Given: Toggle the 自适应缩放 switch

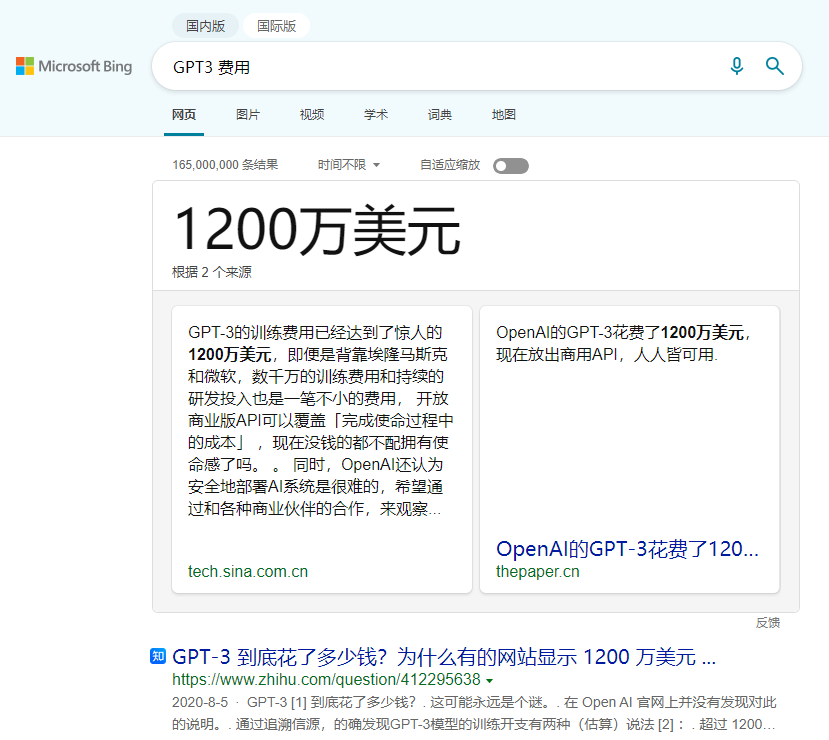Looking at the screenshot, I should coord(511,165).
